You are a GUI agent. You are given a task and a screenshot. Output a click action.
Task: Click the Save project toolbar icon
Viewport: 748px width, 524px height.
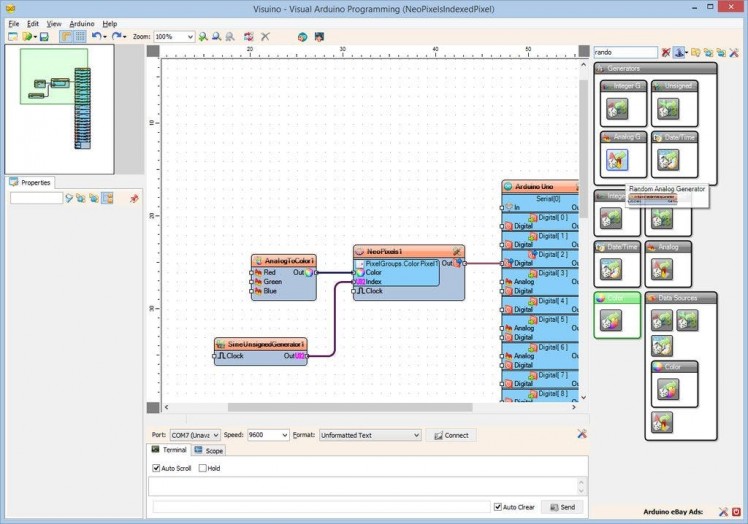click(x=44, y=37)
